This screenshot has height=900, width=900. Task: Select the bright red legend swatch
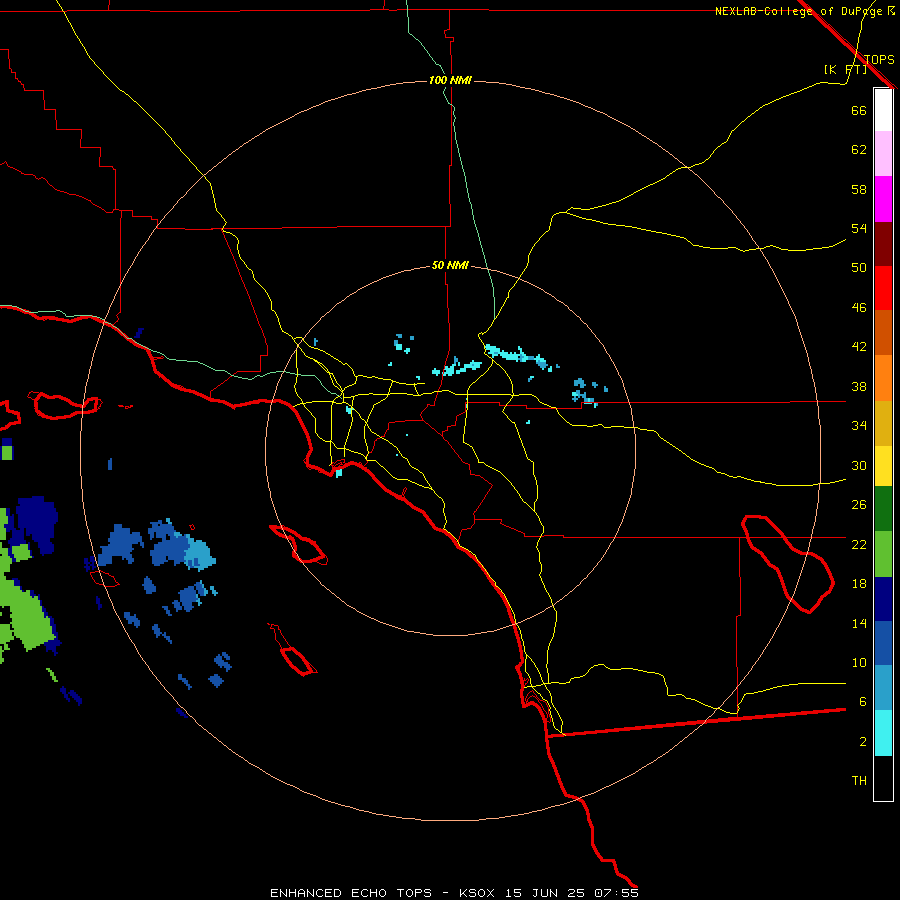pos(883,288)
